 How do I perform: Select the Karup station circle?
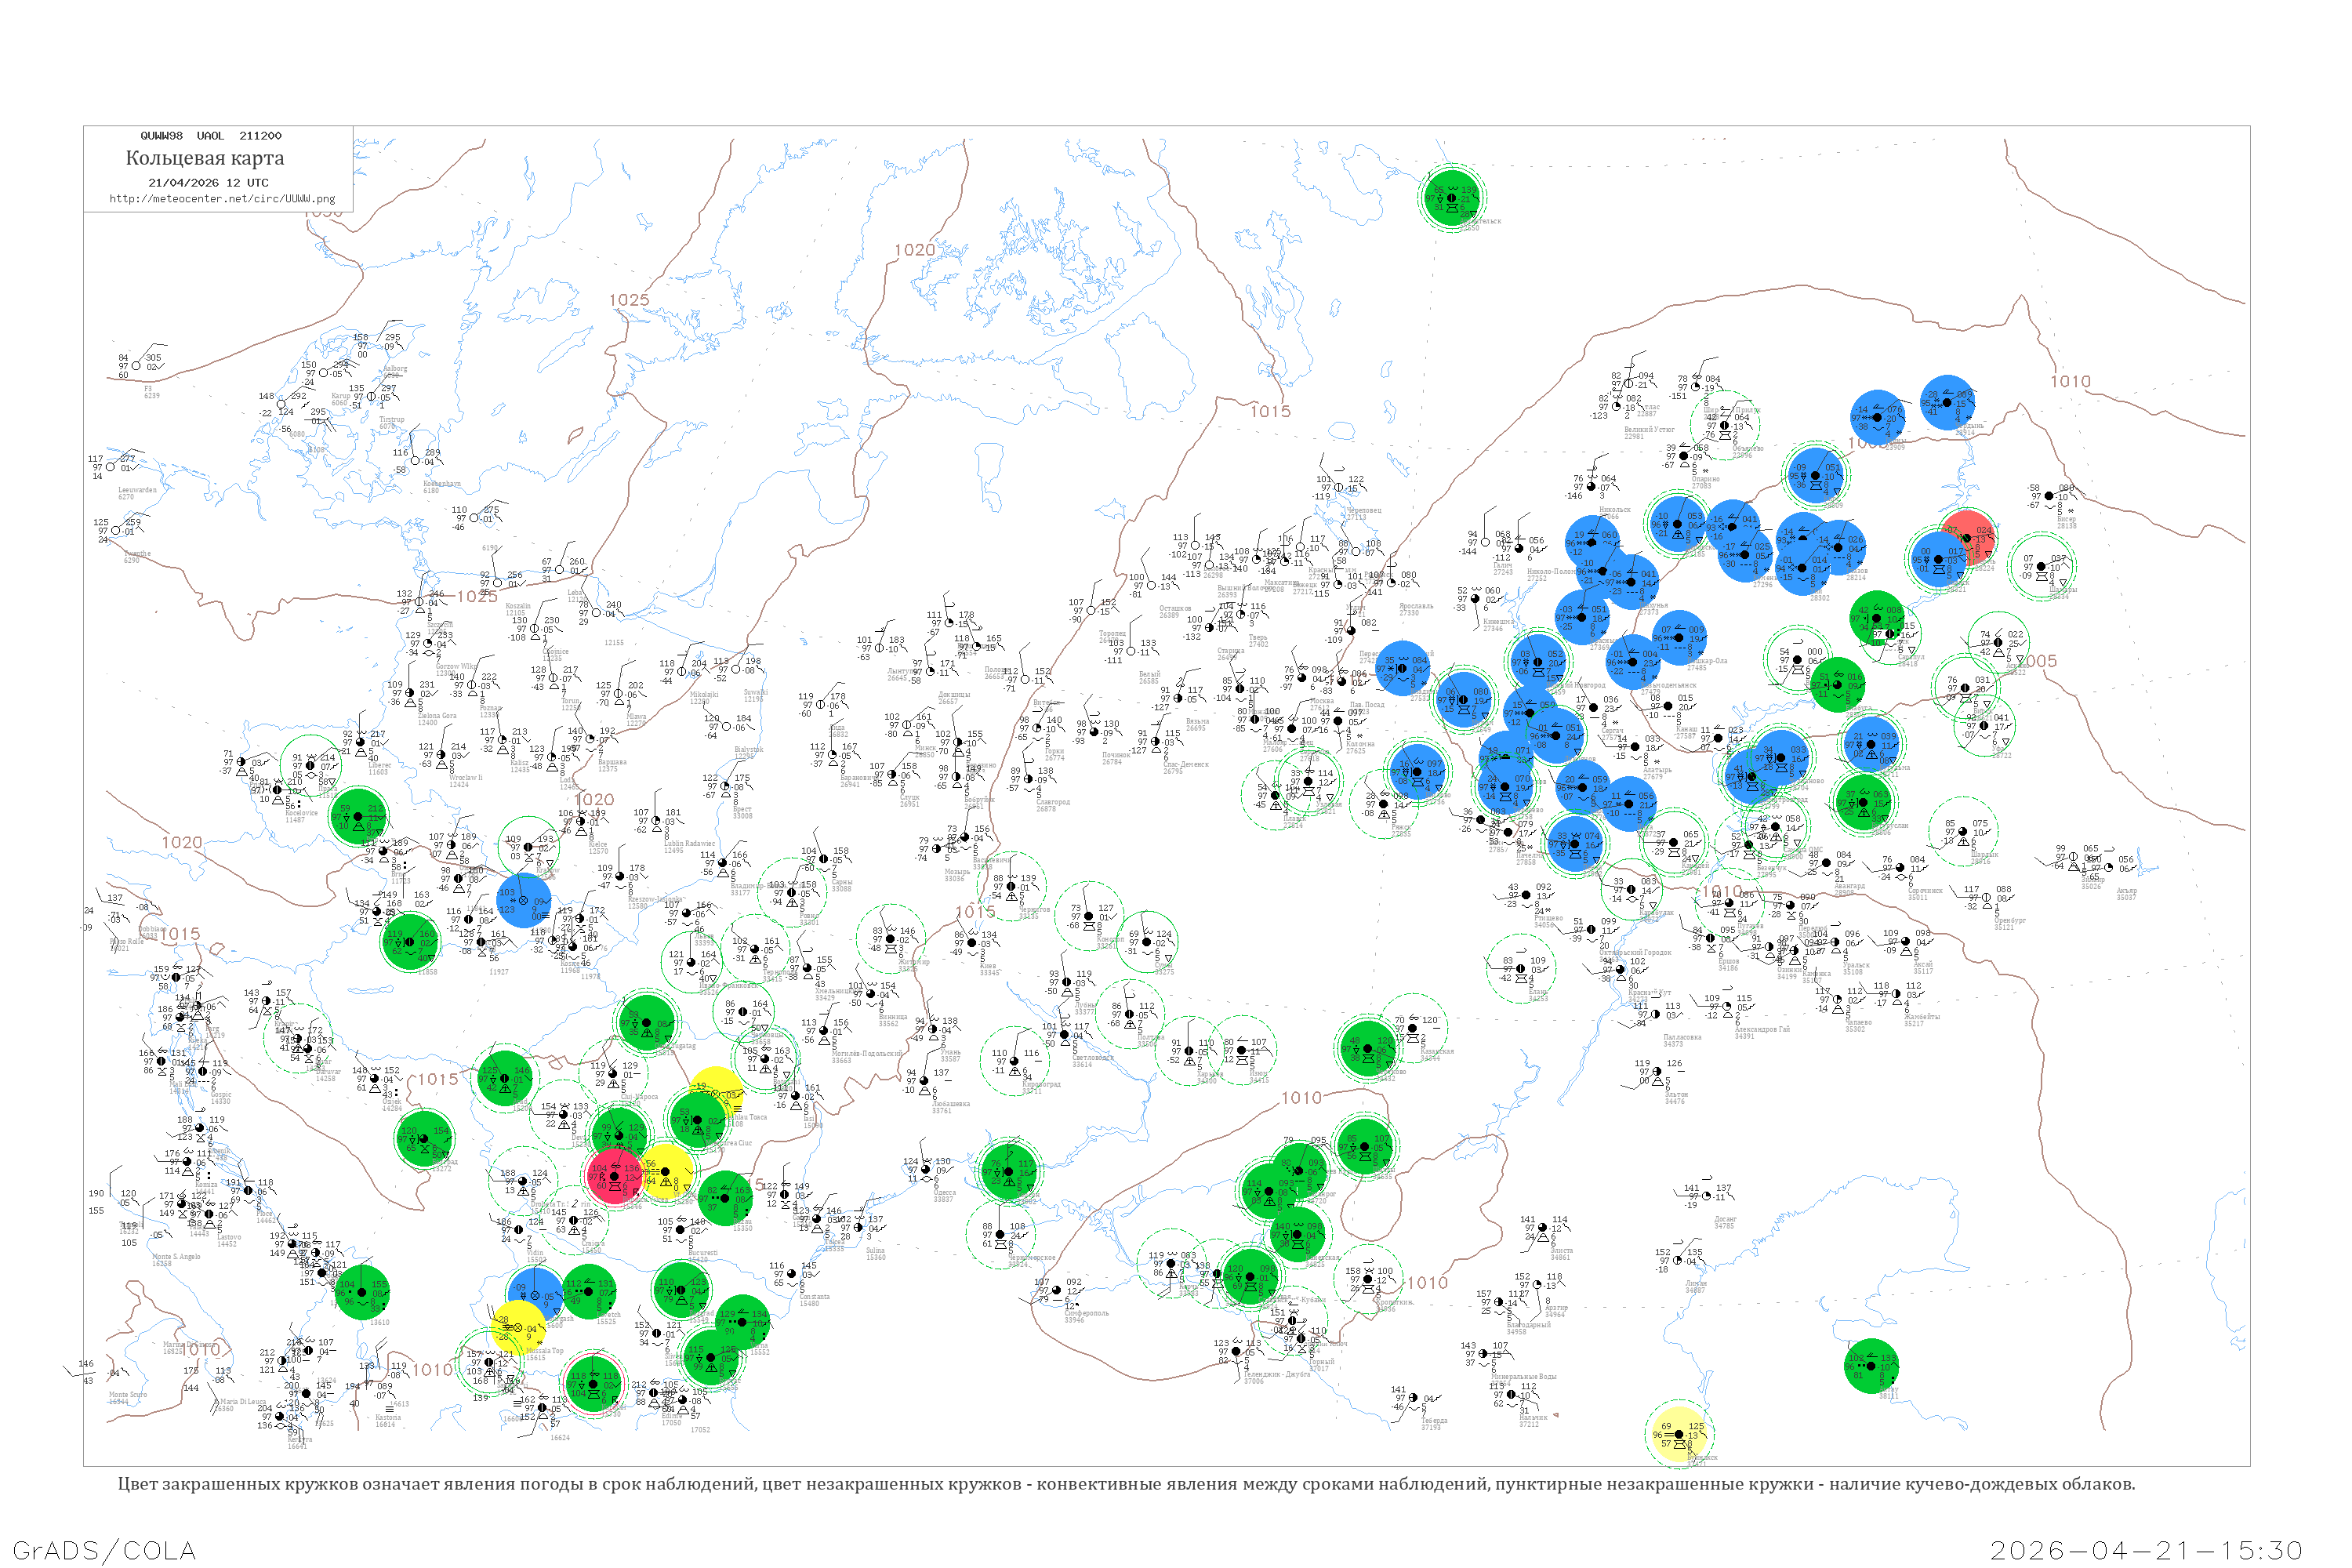[x=323, y=373]
